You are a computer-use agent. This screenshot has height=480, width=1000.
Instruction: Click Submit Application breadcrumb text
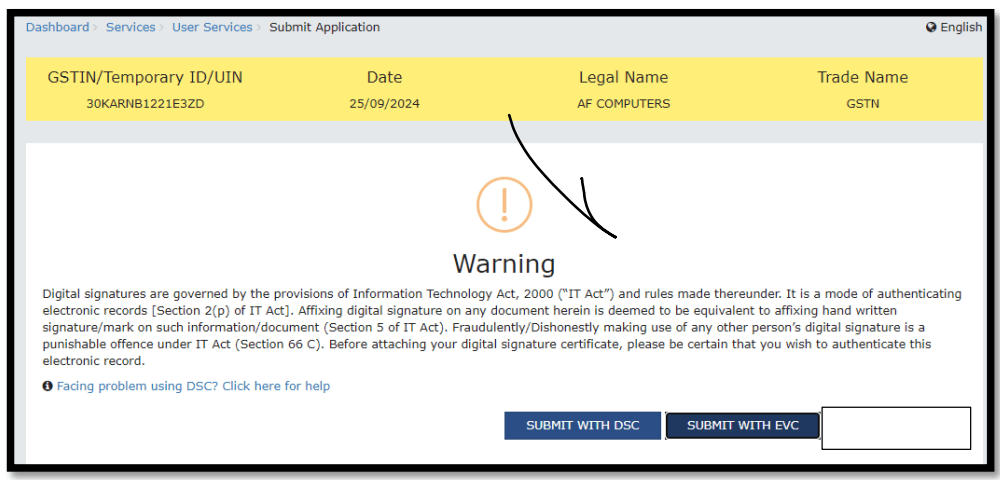click(324, 28)
